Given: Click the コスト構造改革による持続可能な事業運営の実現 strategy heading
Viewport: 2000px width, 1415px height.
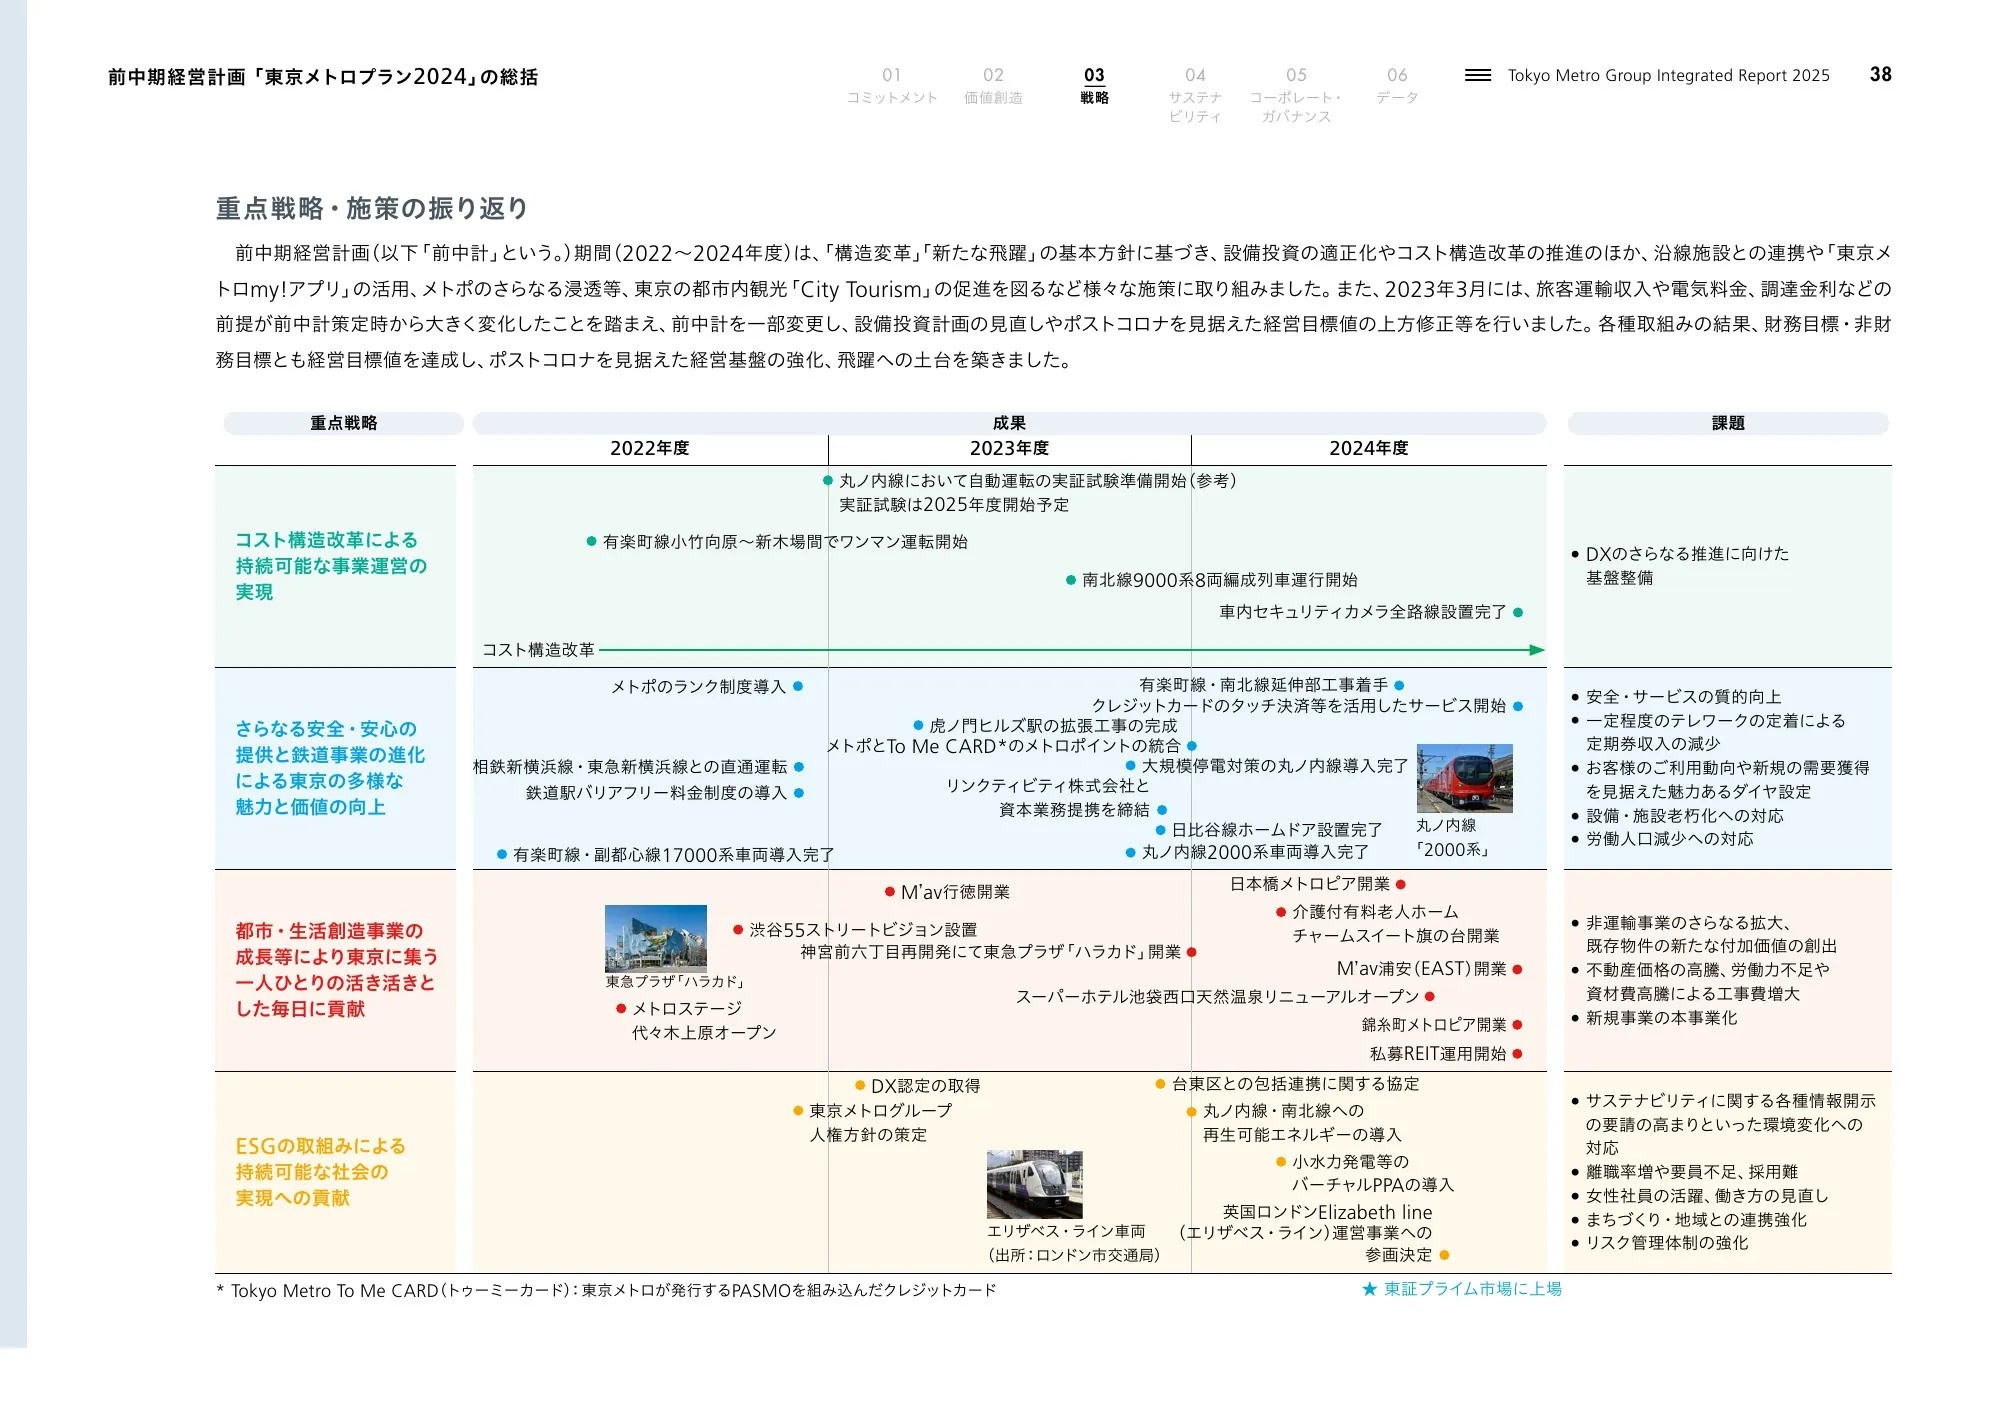Looking at the screenshot, I should [x=331, y=566].
